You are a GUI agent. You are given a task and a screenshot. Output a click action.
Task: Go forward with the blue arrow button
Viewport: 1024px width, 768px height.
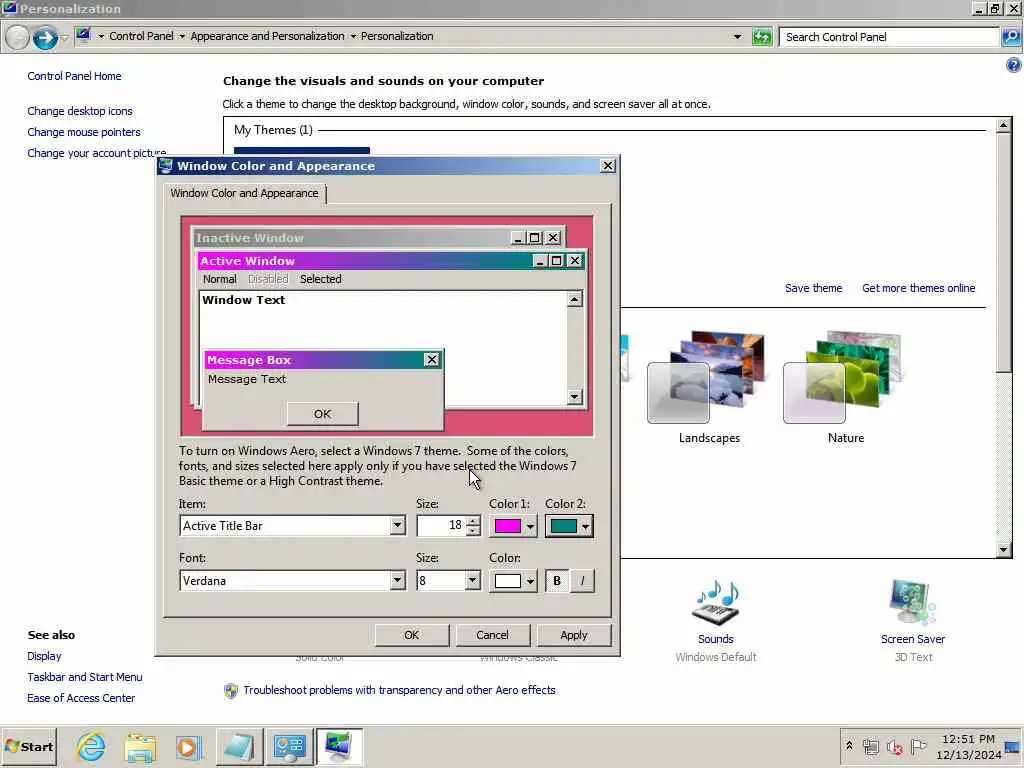click(x=45, y=37)
